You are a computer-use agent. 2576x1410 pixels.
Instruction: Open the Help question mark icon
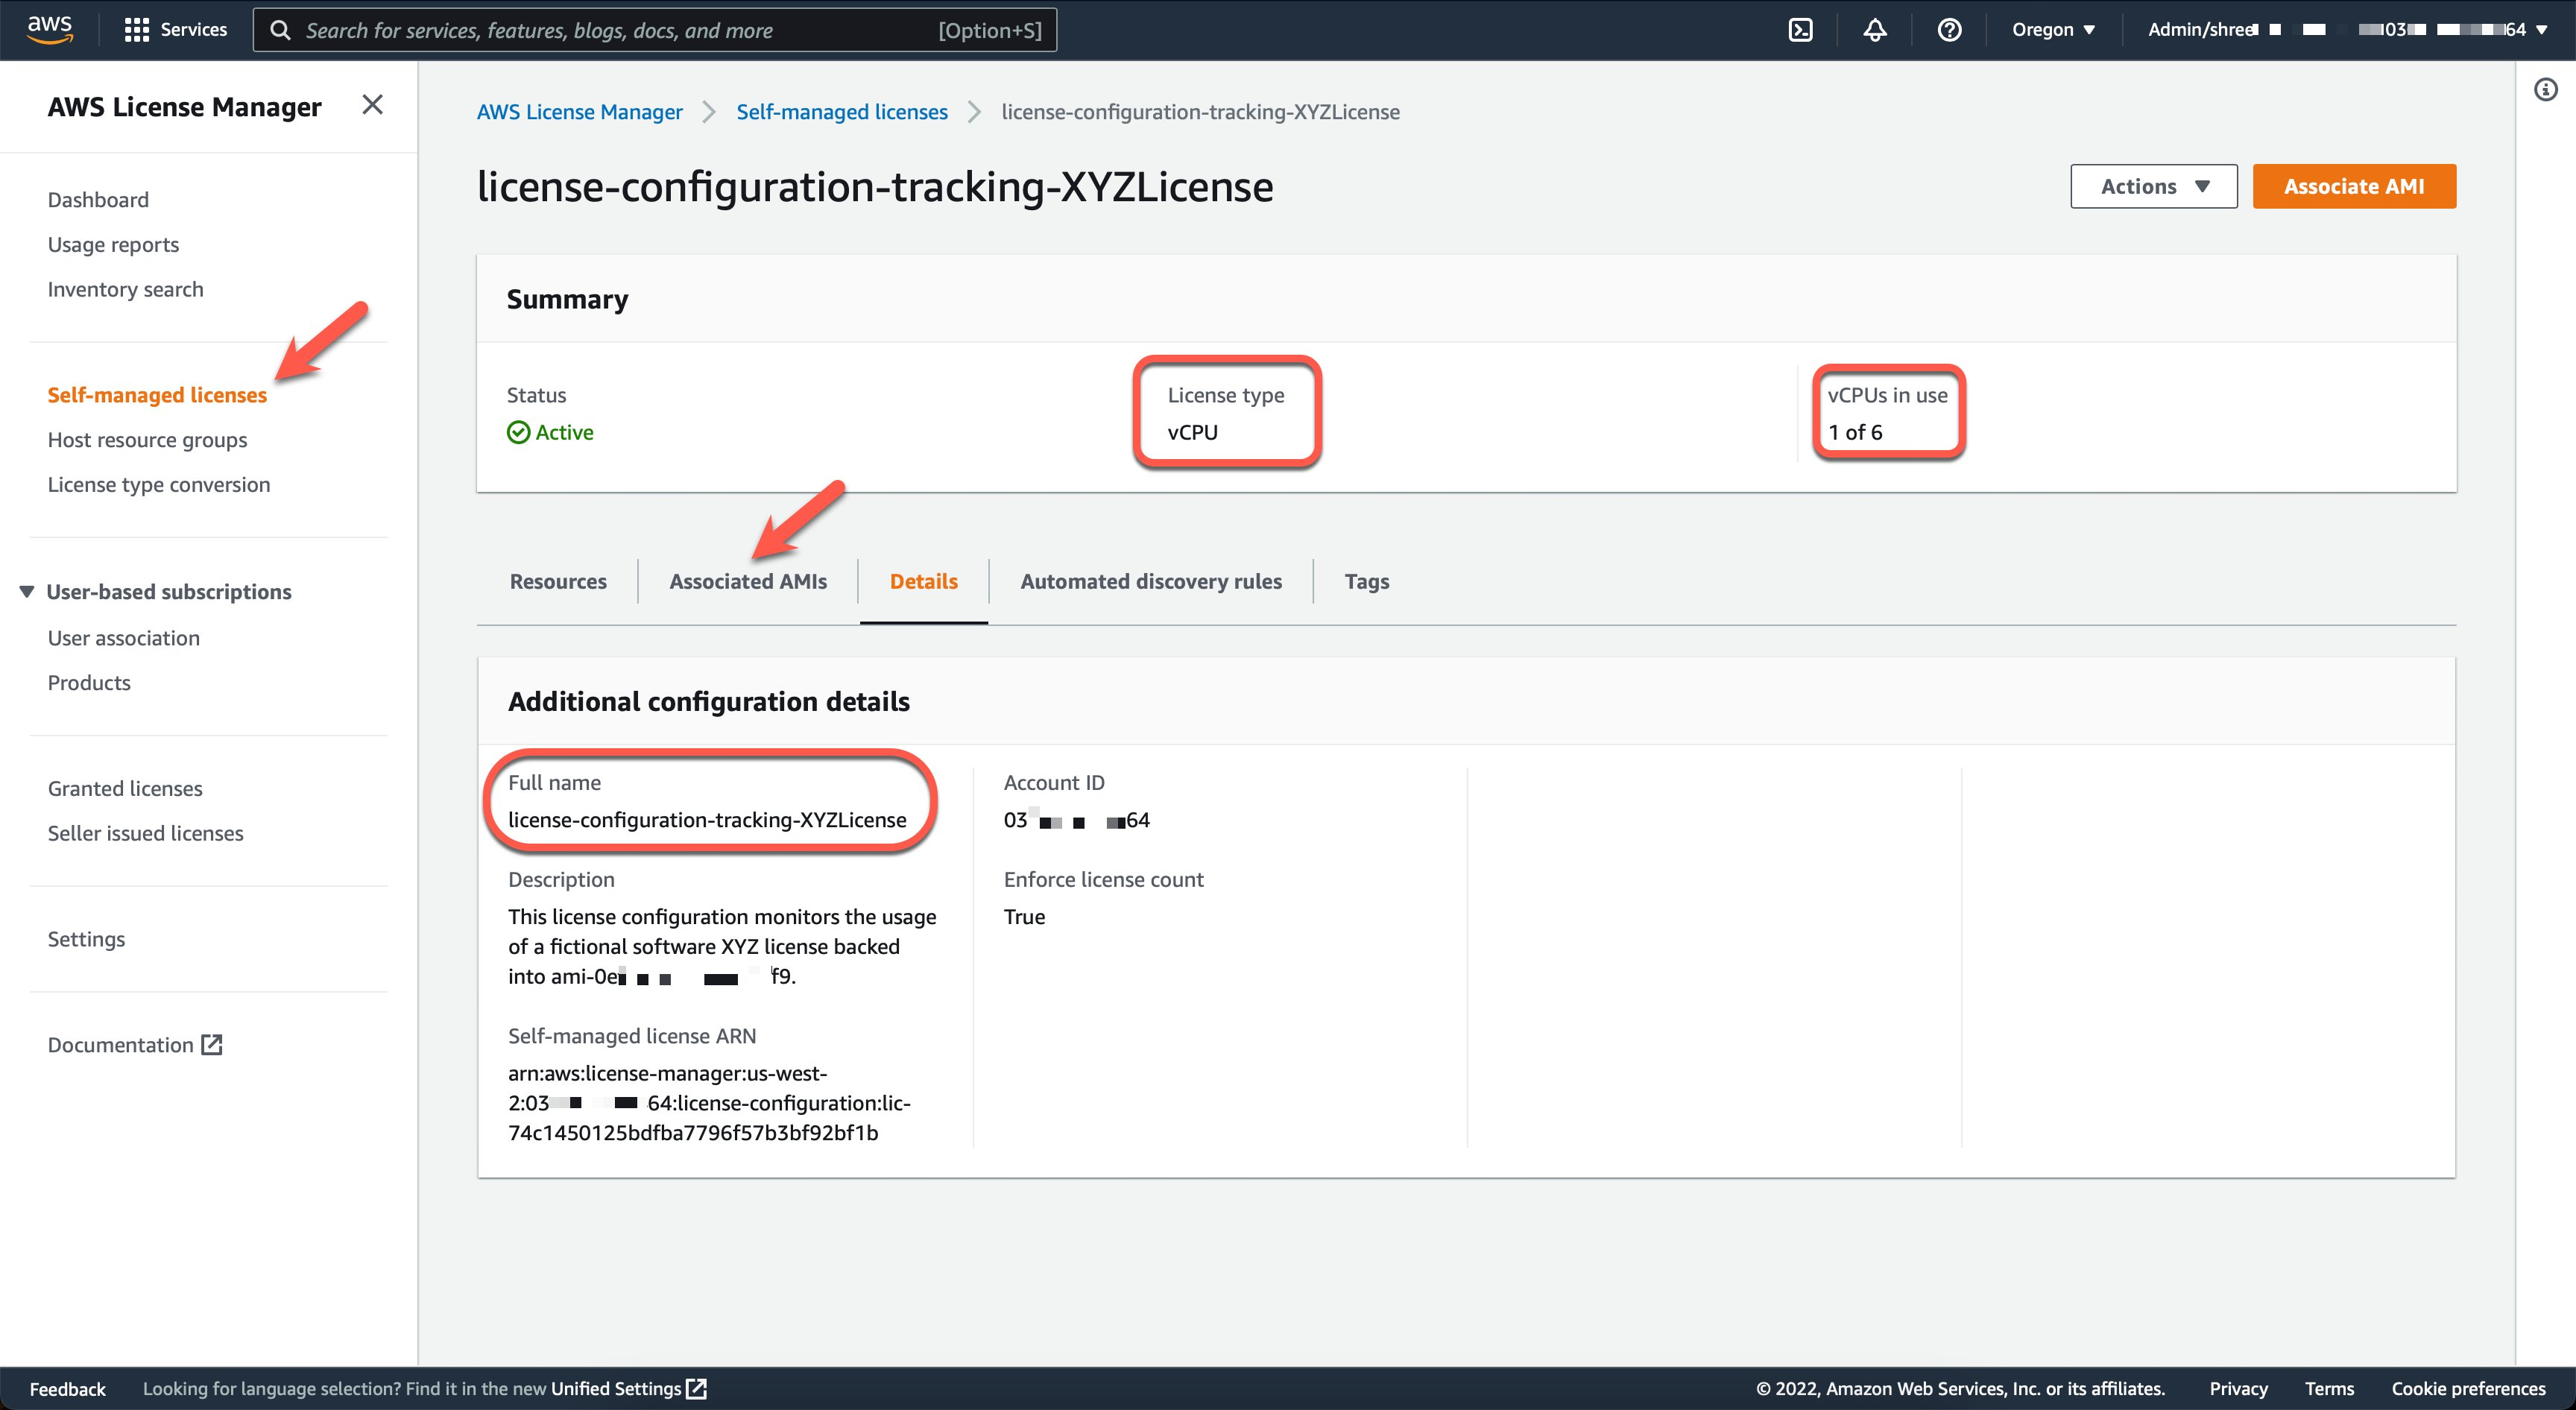click(1948, 29)
